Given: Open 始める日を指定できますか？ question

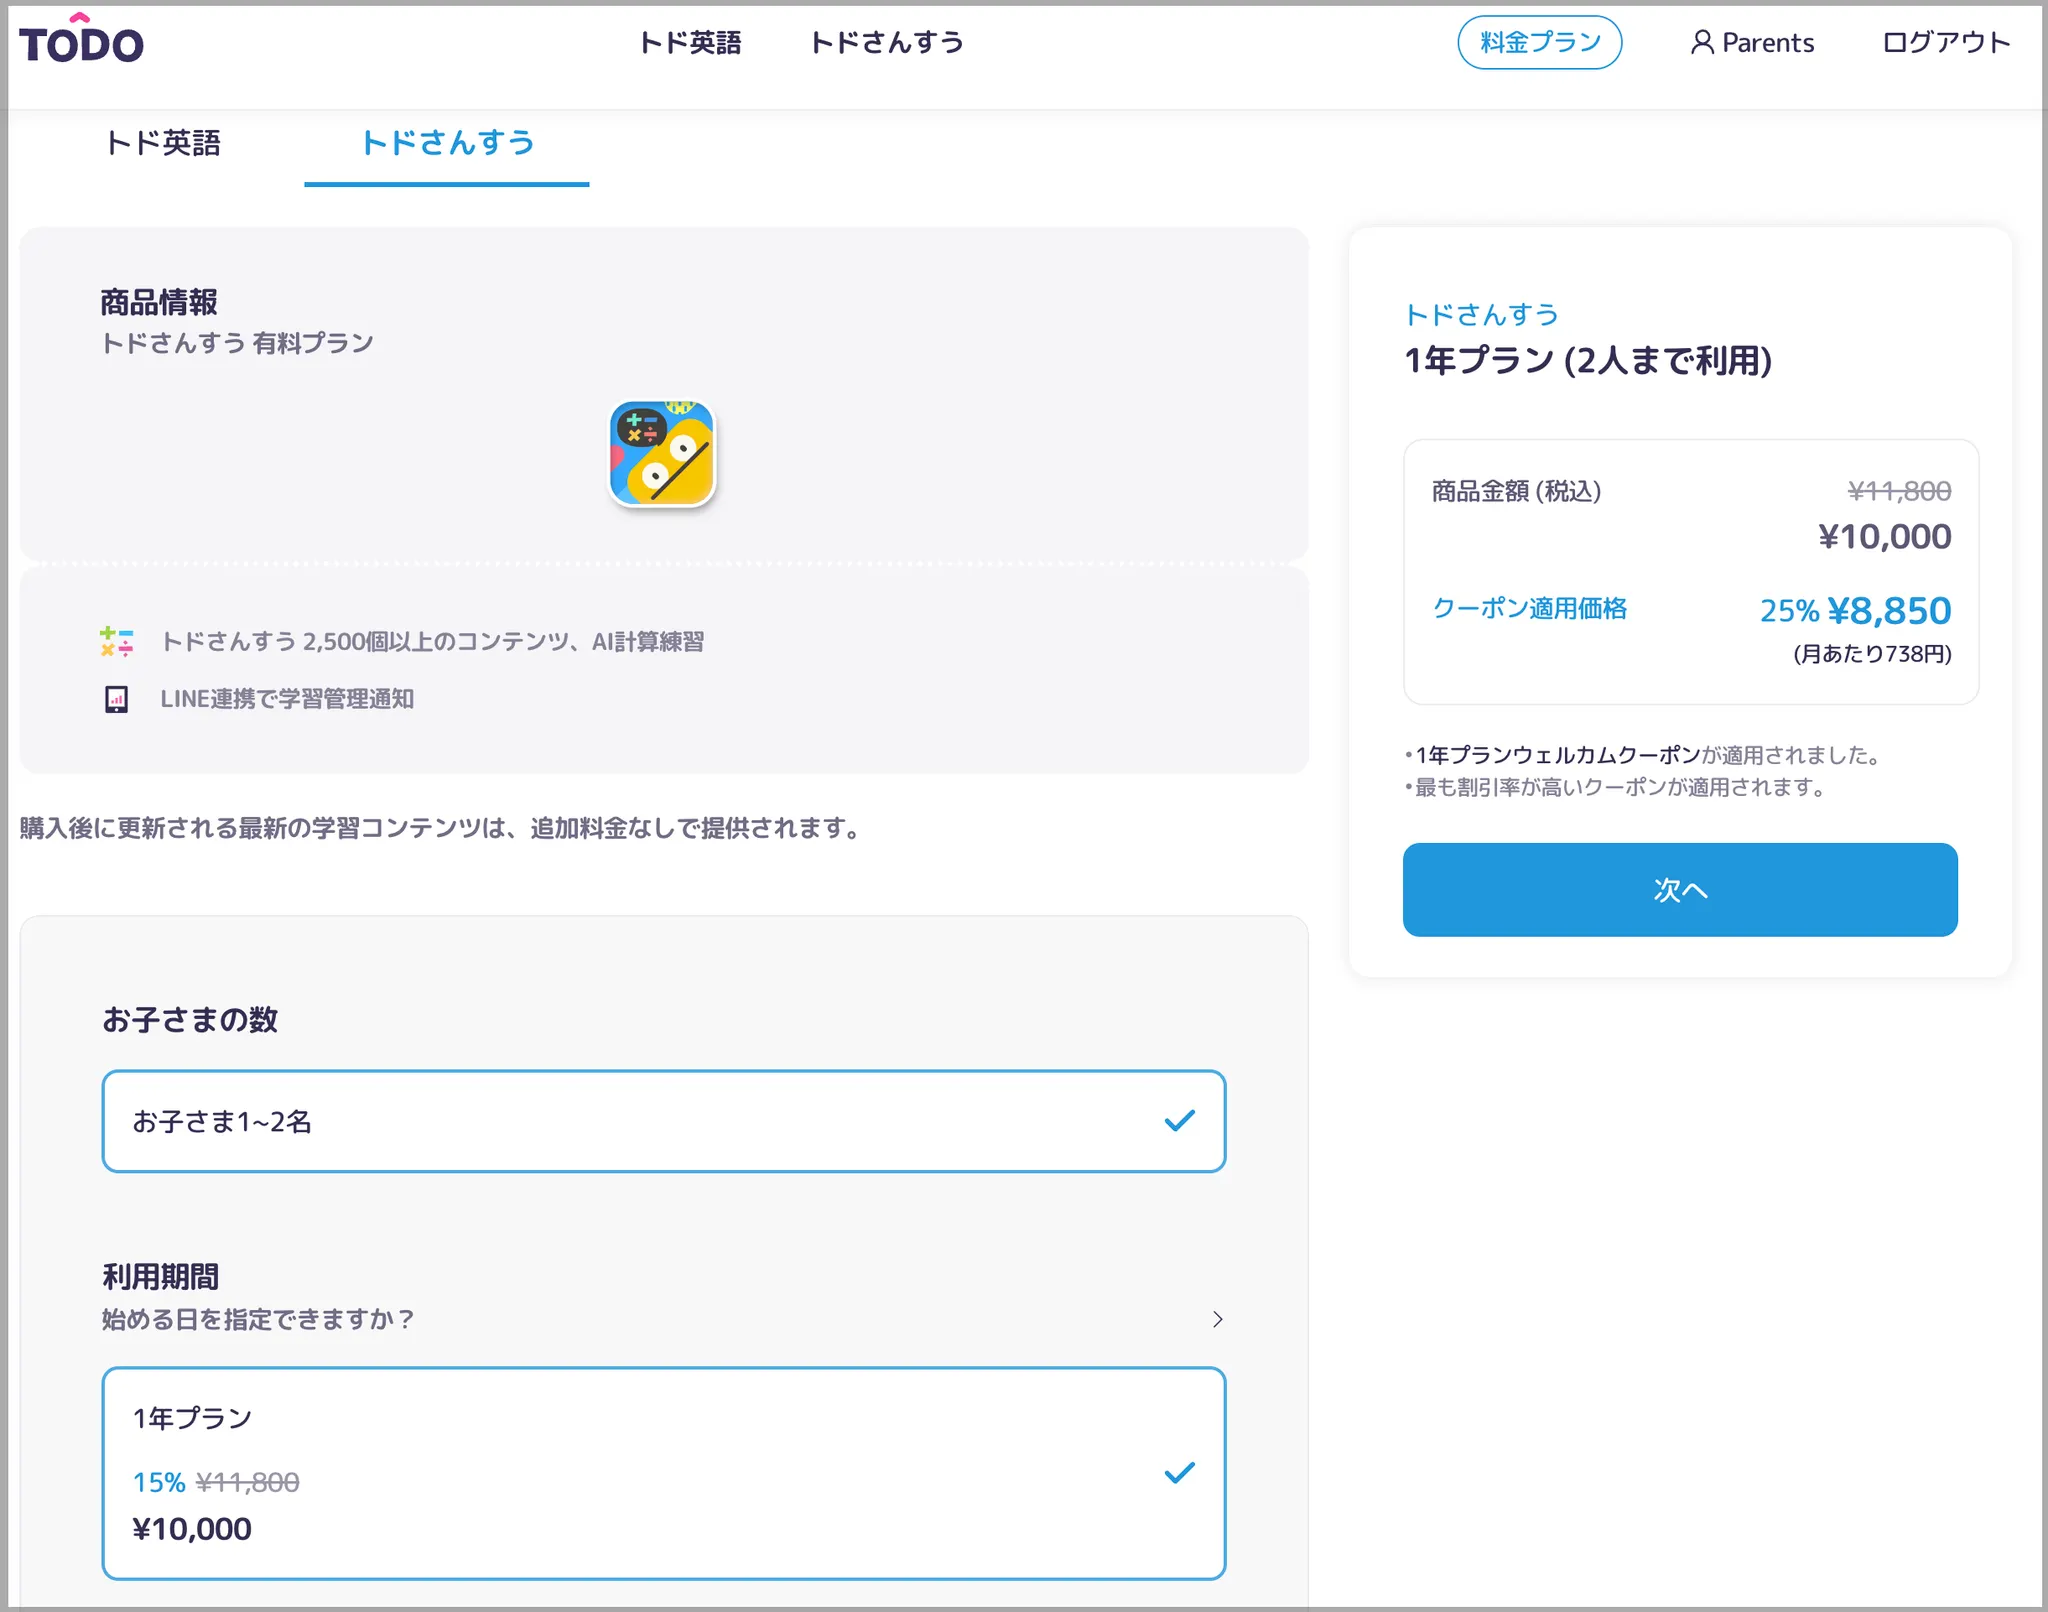Looking at the screenshot, I should pos(258,1319).
